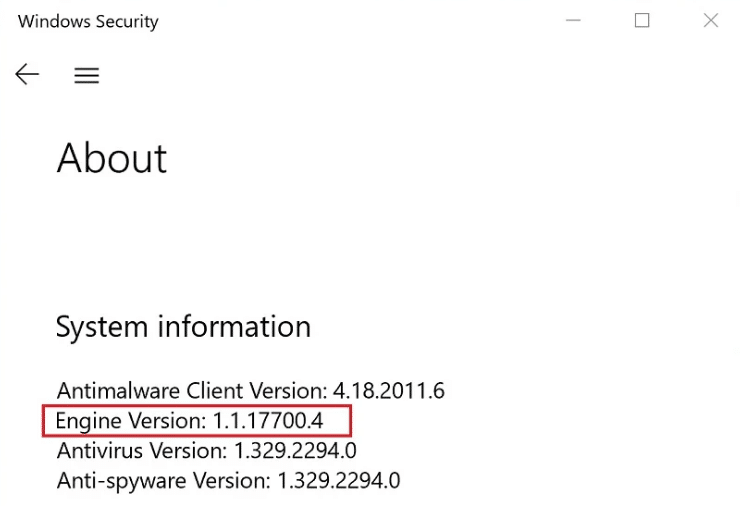The width and height of the screenshot is (740, 506).
Task: Minimize the Windows Security window
Action: click(x=573, y=20)
